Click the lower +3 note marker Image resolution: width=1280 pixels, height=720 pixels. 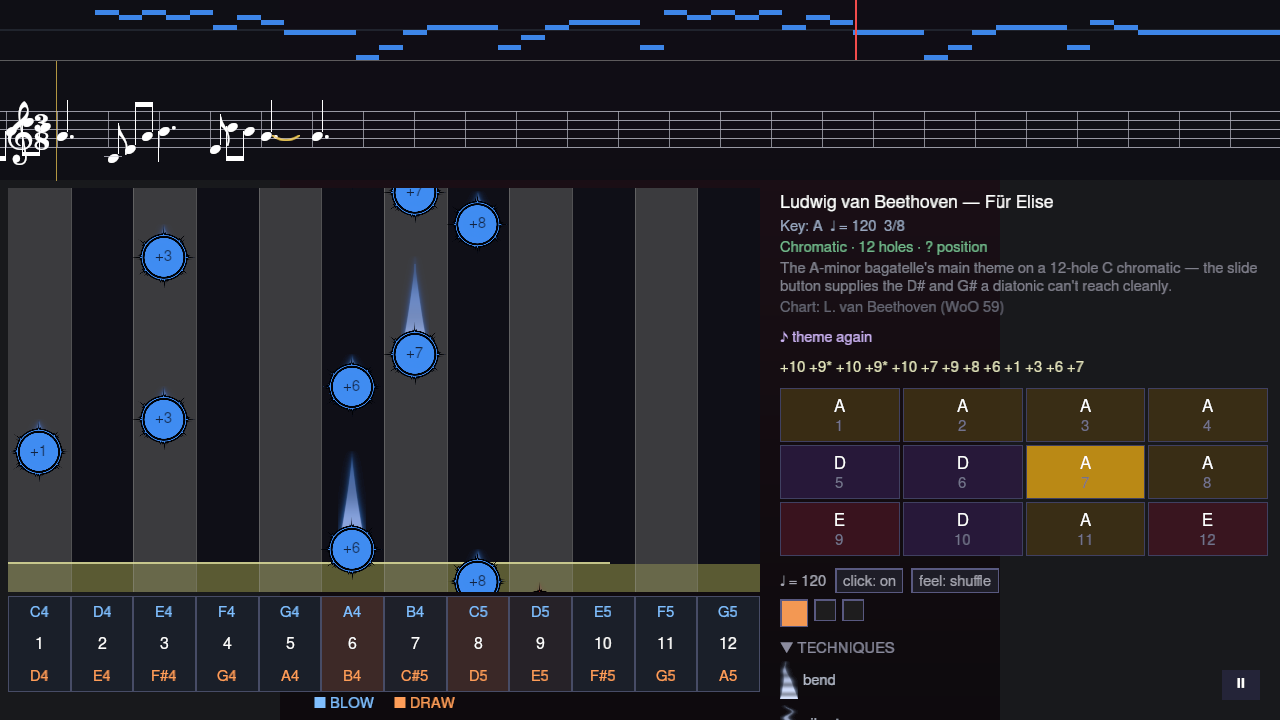coord(164,419)
